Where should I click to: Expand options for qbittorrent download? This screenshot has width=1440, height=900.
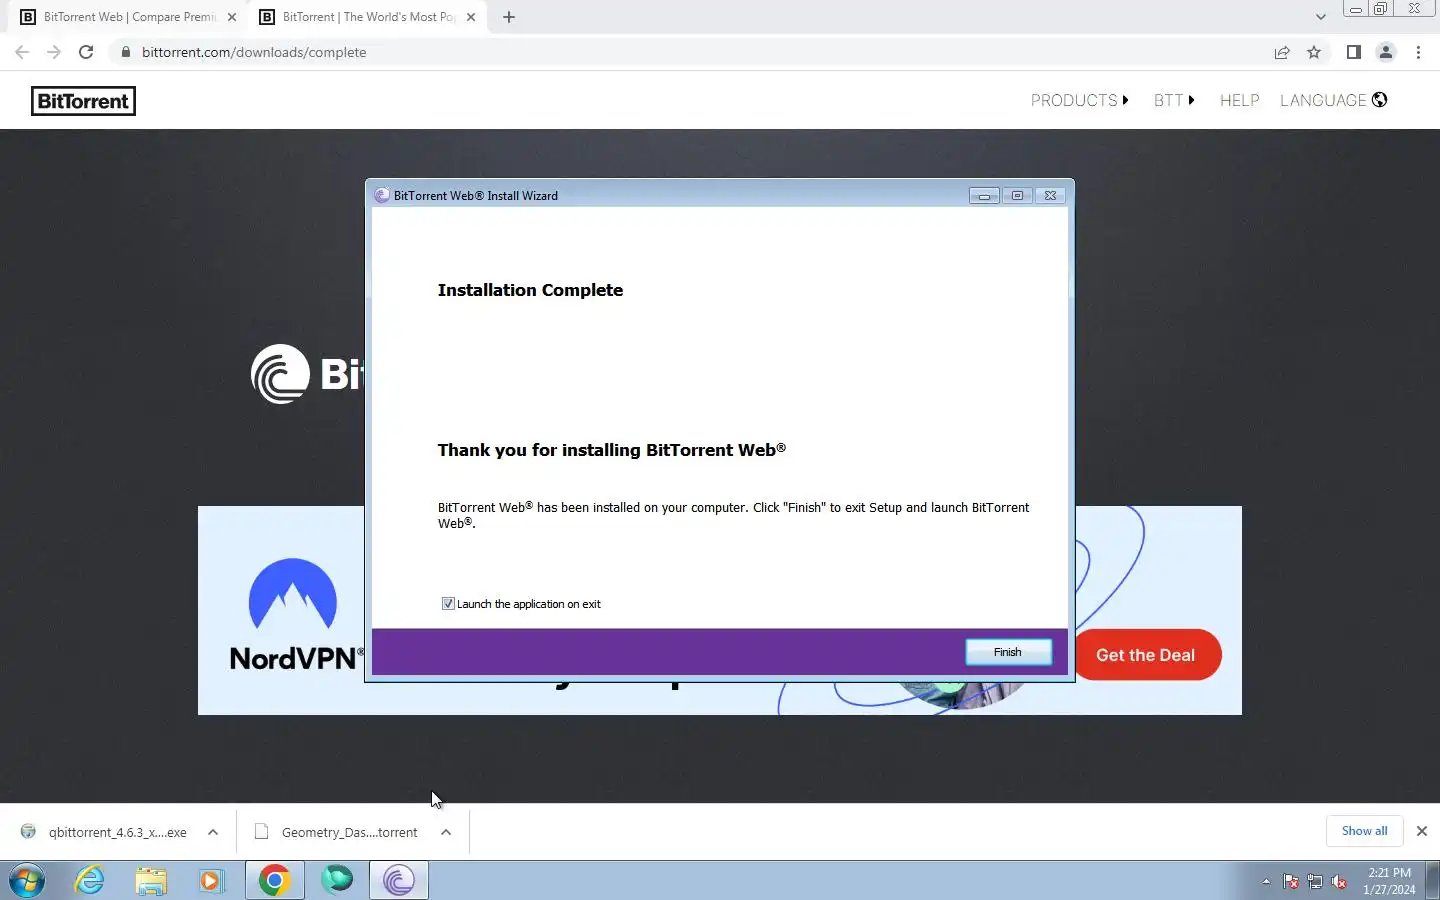213,832
